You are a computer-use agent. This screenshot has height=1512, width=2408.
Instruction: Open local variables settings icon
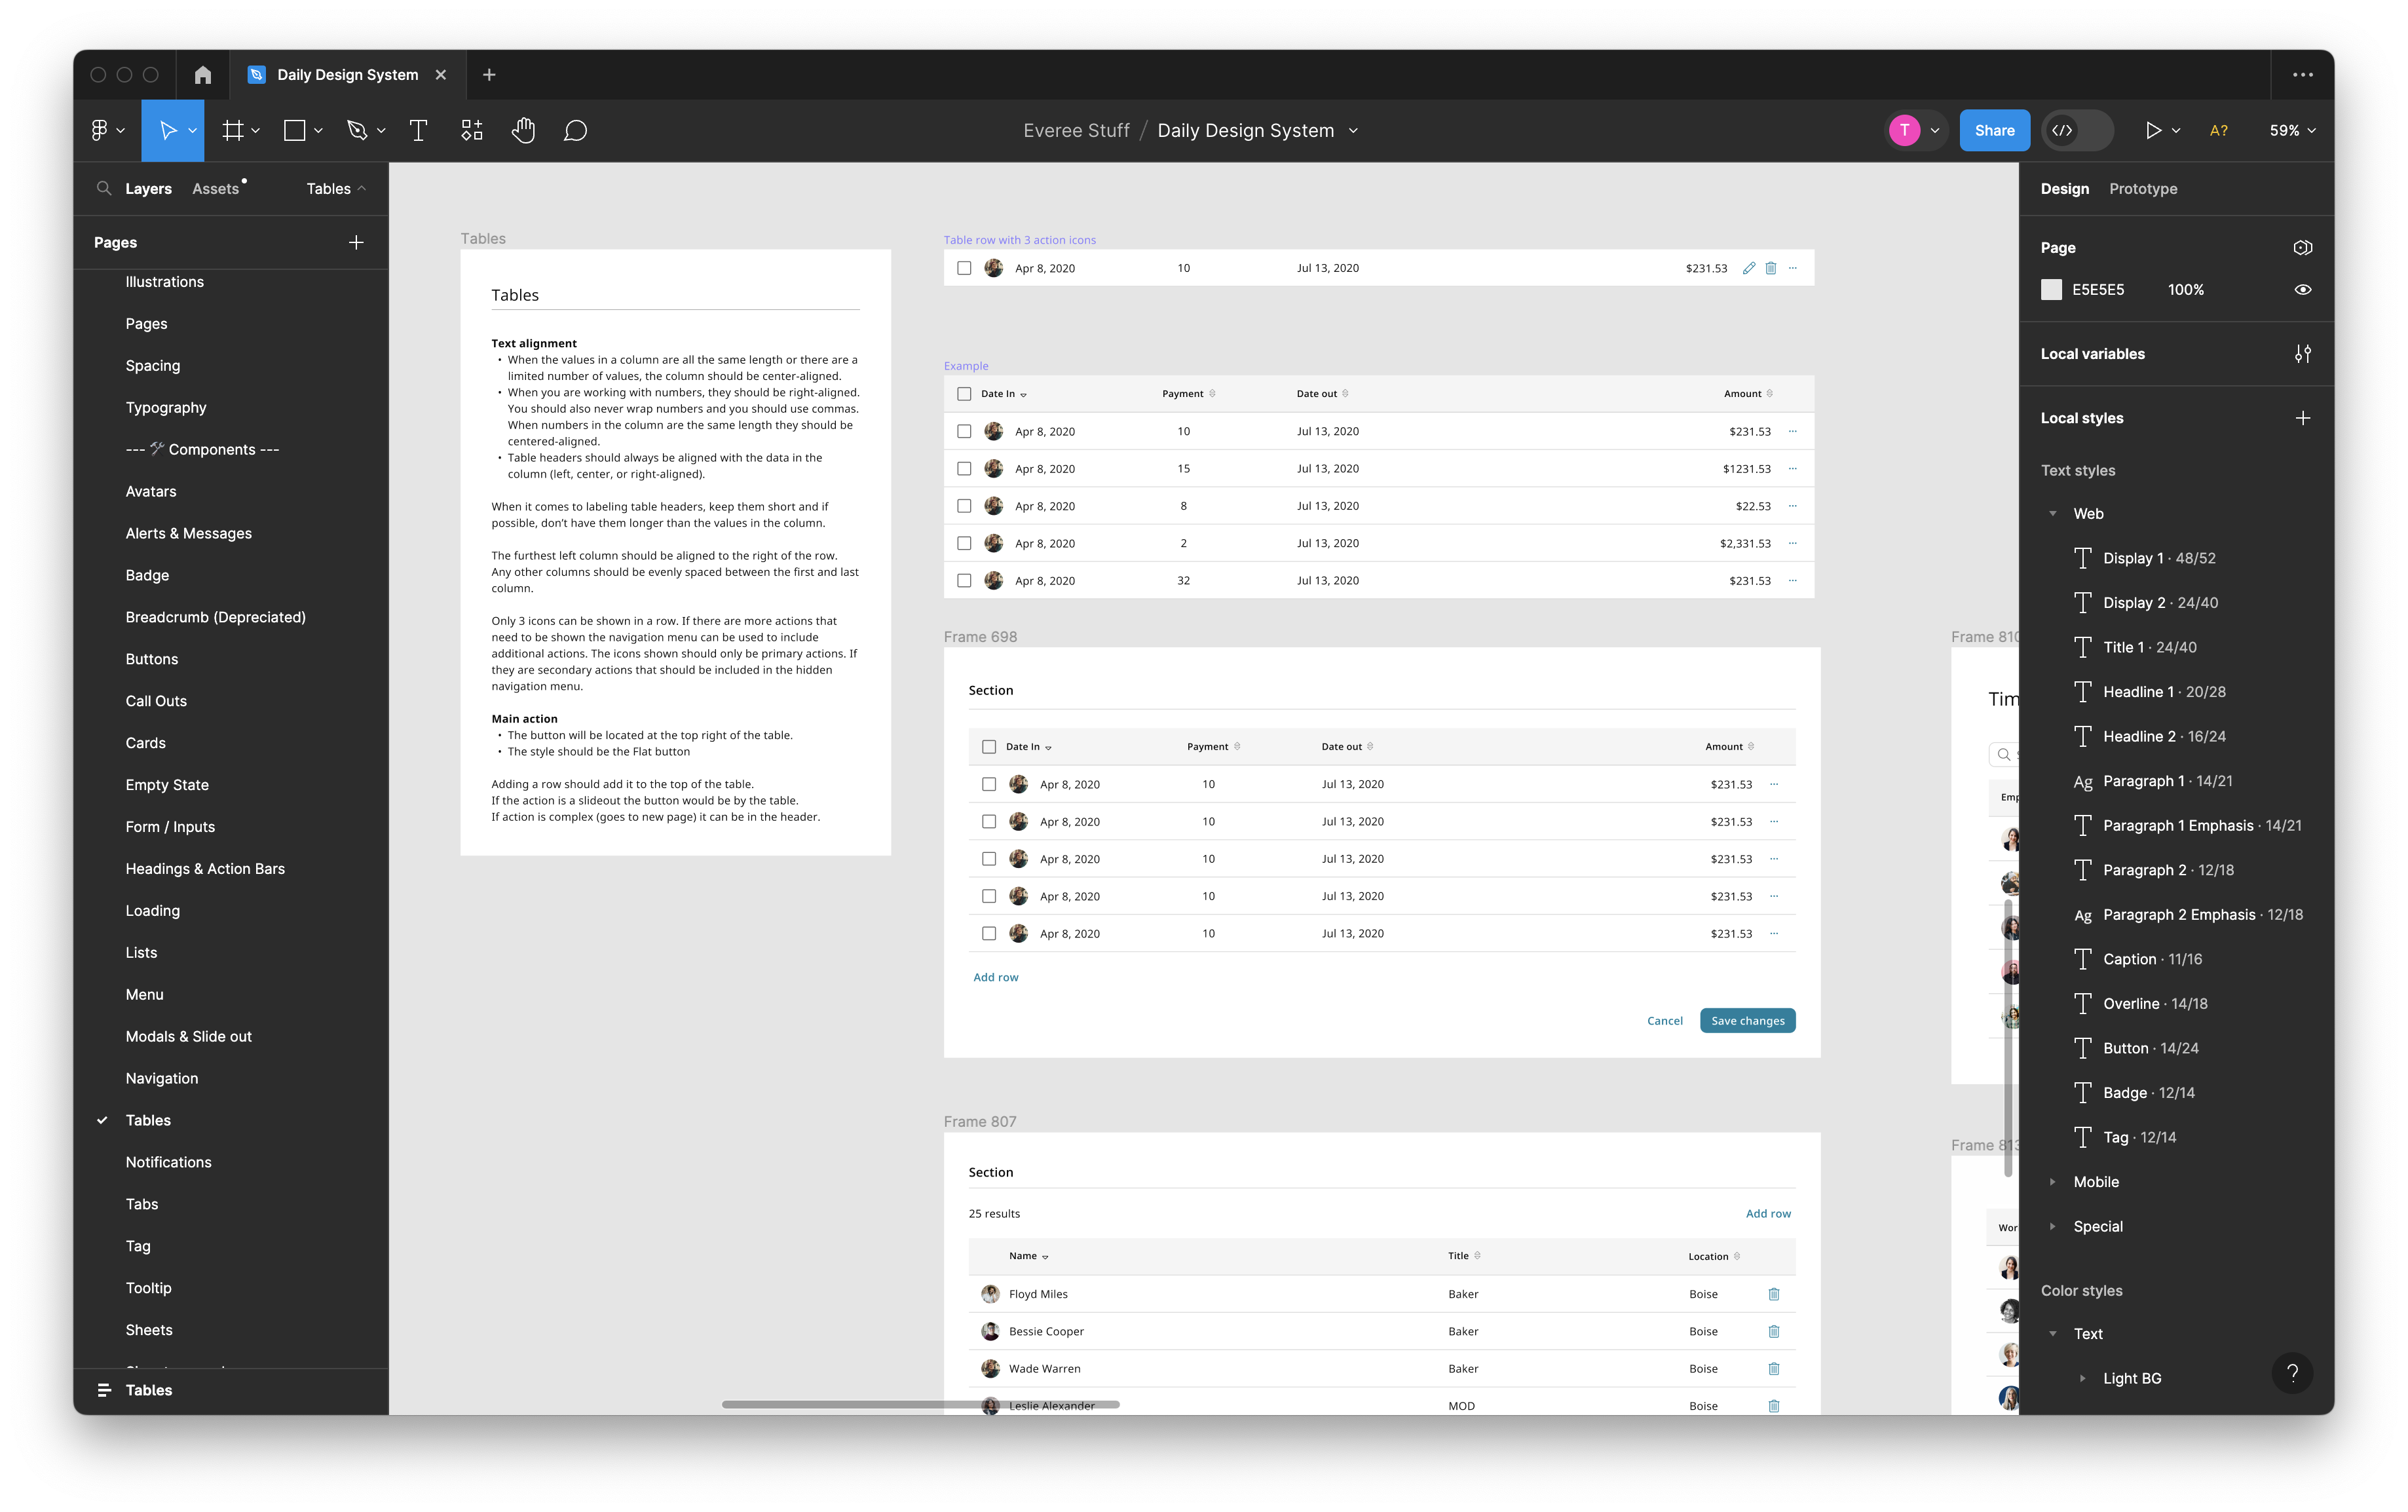[2303, 354]
